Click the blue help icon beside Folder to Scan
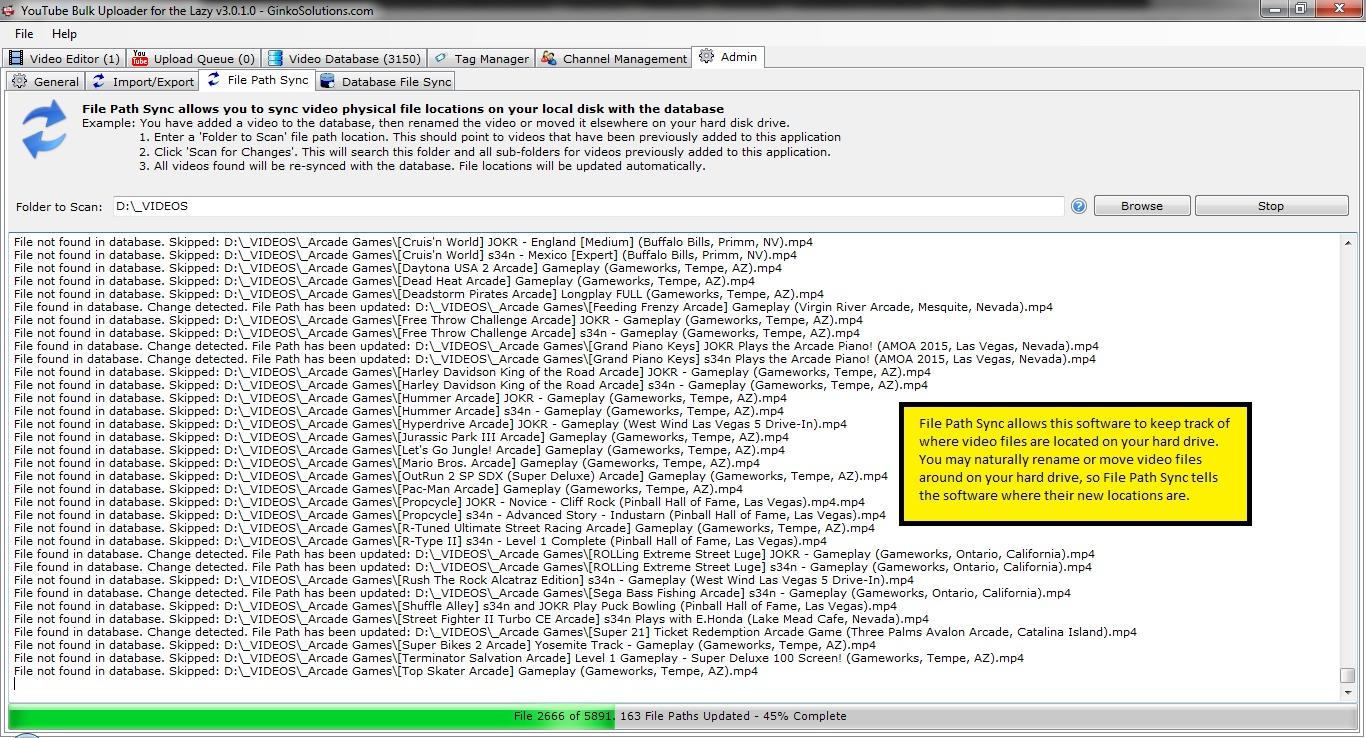Image resolution: width=1366 pixels, height=738 pixels. tap(1078, 206)
